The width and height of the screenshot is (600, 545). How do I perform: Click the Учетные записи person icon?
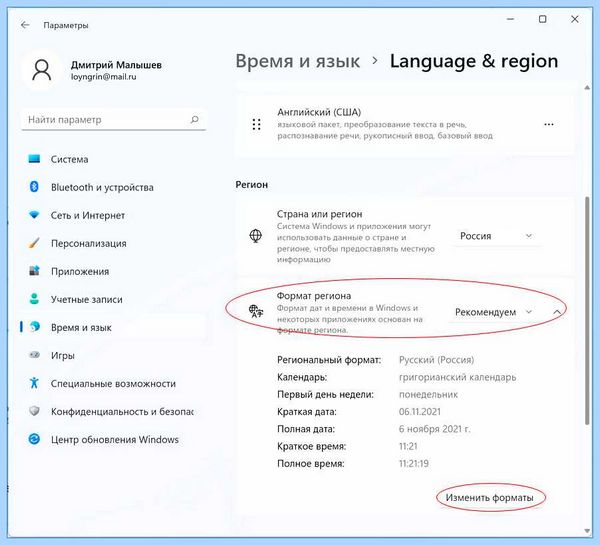[x=34, y=299]
